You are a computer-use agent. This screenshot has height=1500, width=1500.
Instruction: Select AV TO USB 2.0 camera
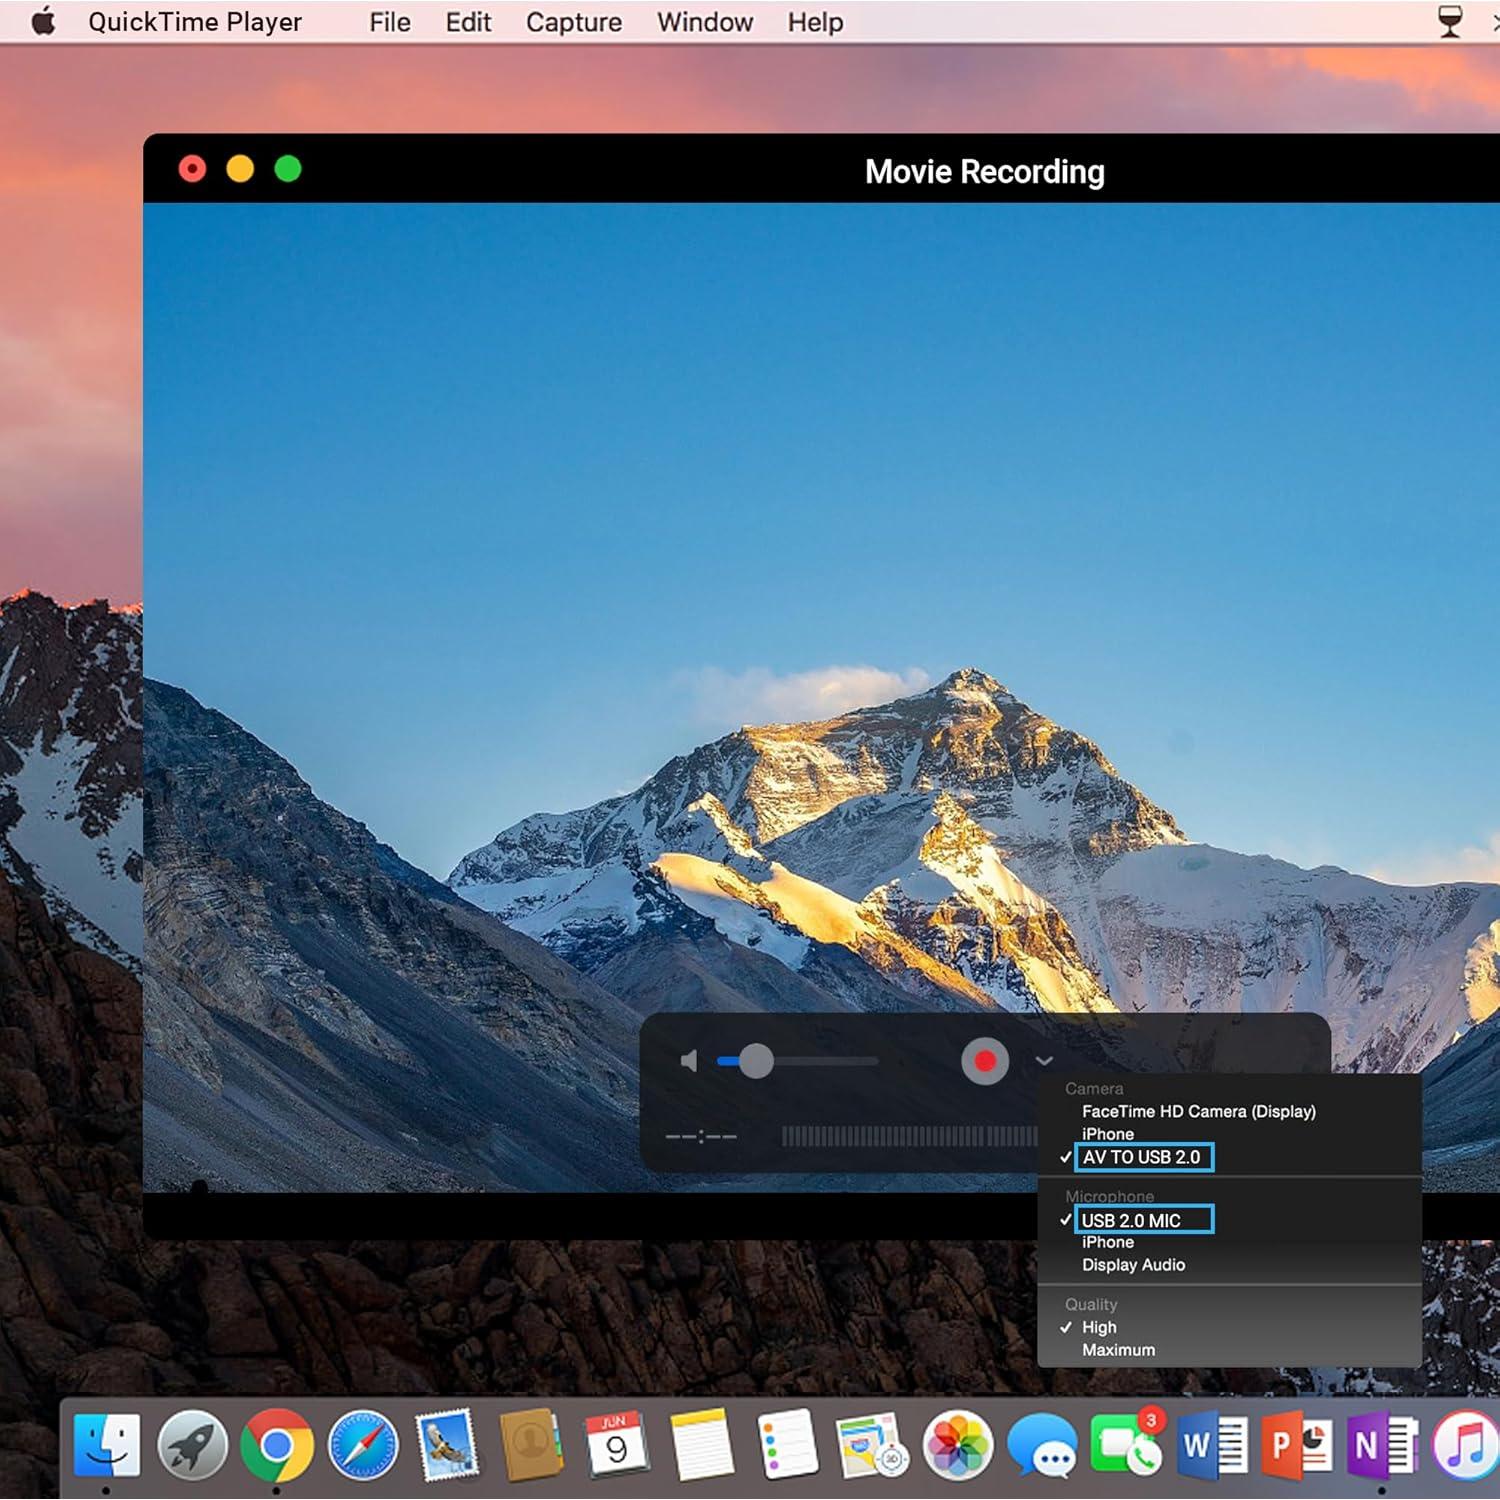(1141, 1157)
